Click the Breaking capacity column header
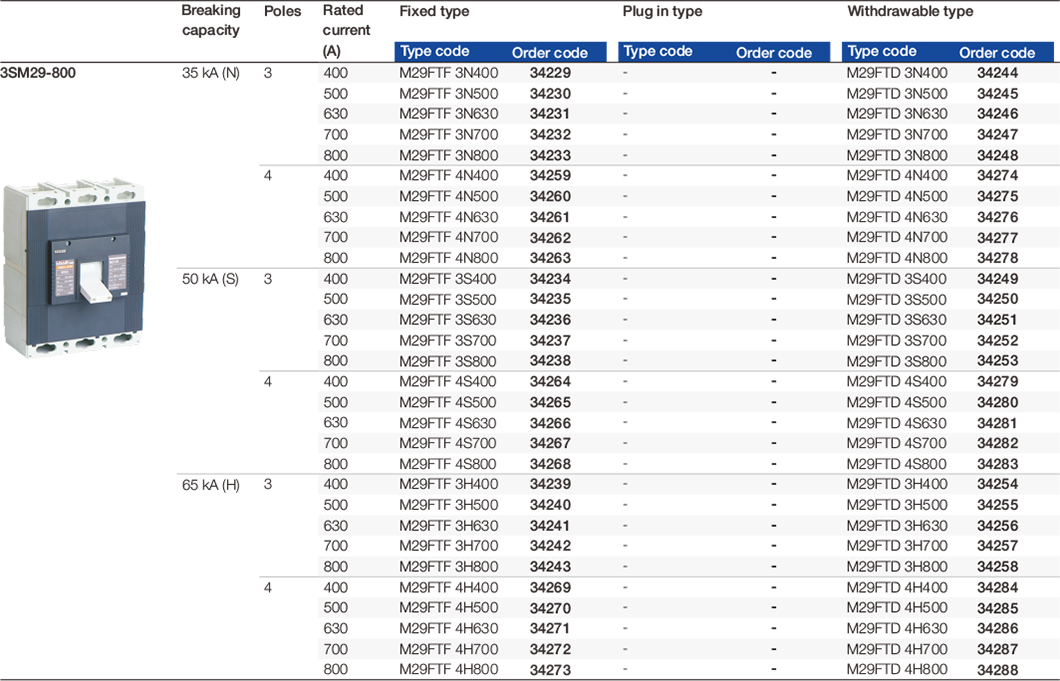1060x681 pixels. [211, 20]
